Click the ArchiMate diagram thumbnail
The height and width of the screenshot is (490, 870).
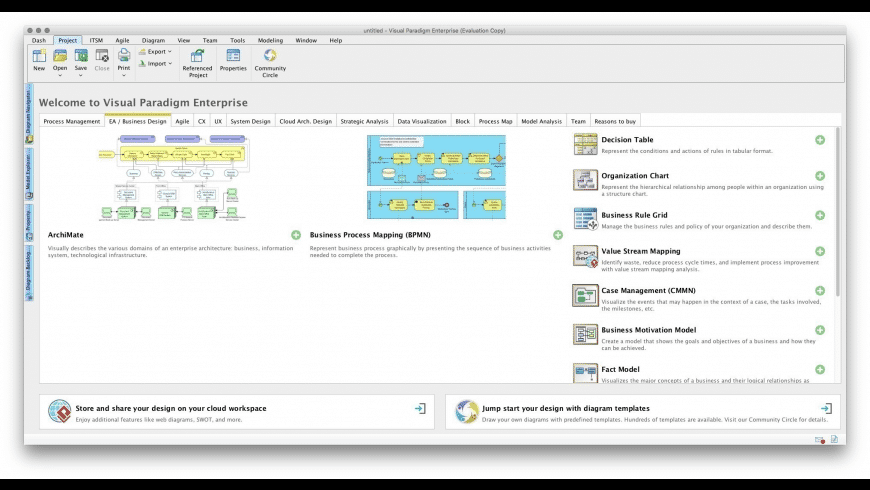[174, 178]
